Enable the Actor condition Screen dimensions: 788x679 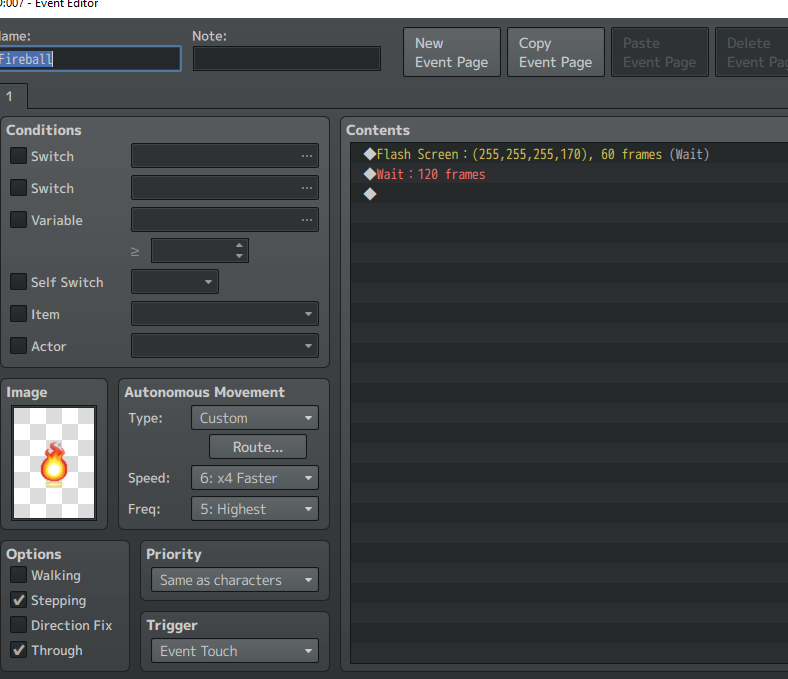[19, 346]
